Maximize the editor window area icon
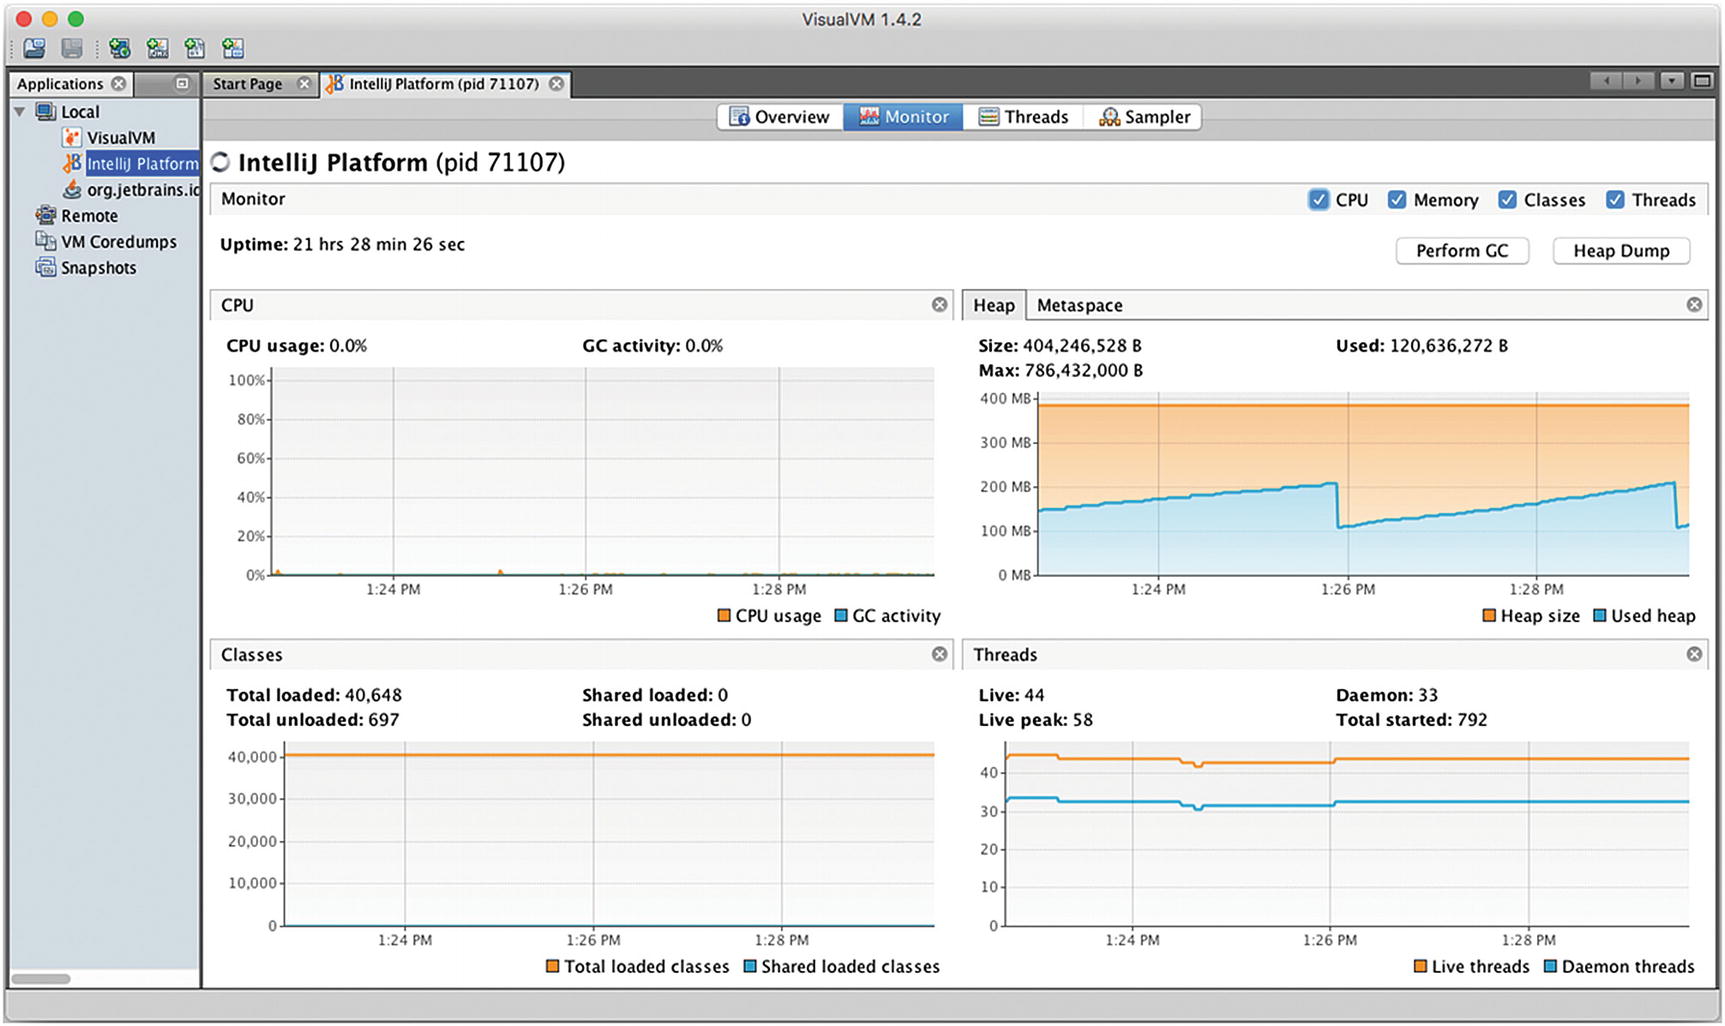This screenshot has height=1026, width=1725. pos(1702,81)
